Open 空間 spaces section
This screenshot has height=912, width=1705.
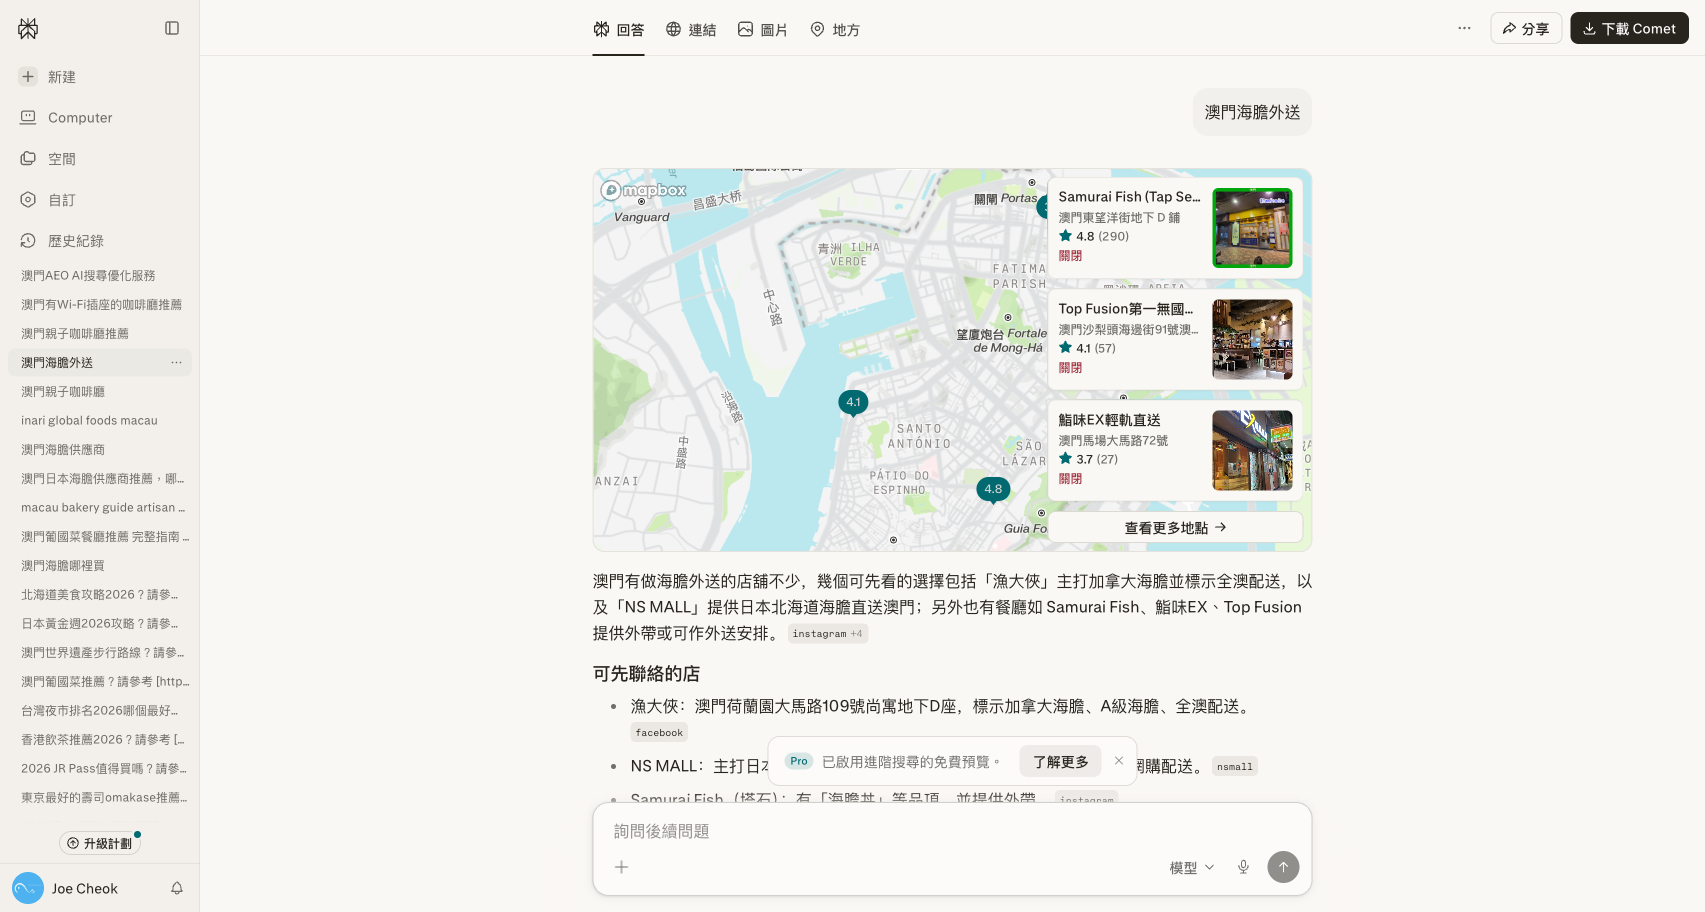click(x=48, y=159)
